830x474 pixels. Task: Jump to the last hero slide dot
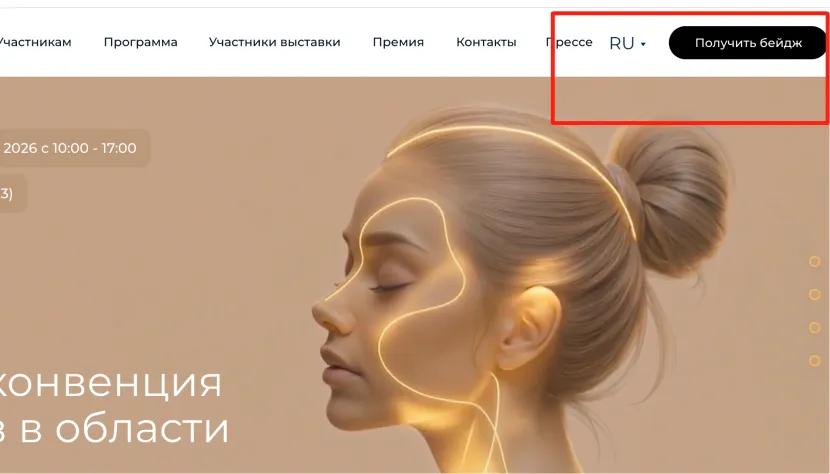[x=815, y=361]
